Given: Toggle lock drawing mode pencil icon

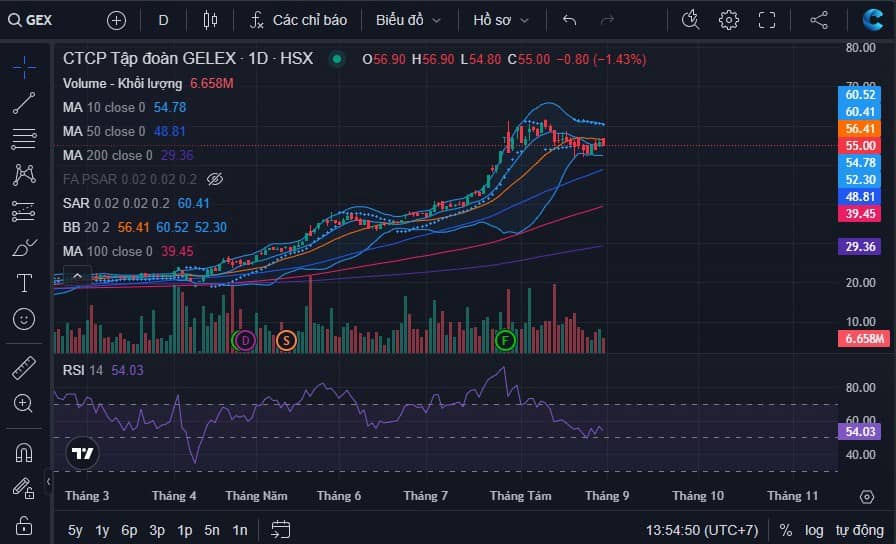Looking at the screenshot, I should tap(24, 489).
